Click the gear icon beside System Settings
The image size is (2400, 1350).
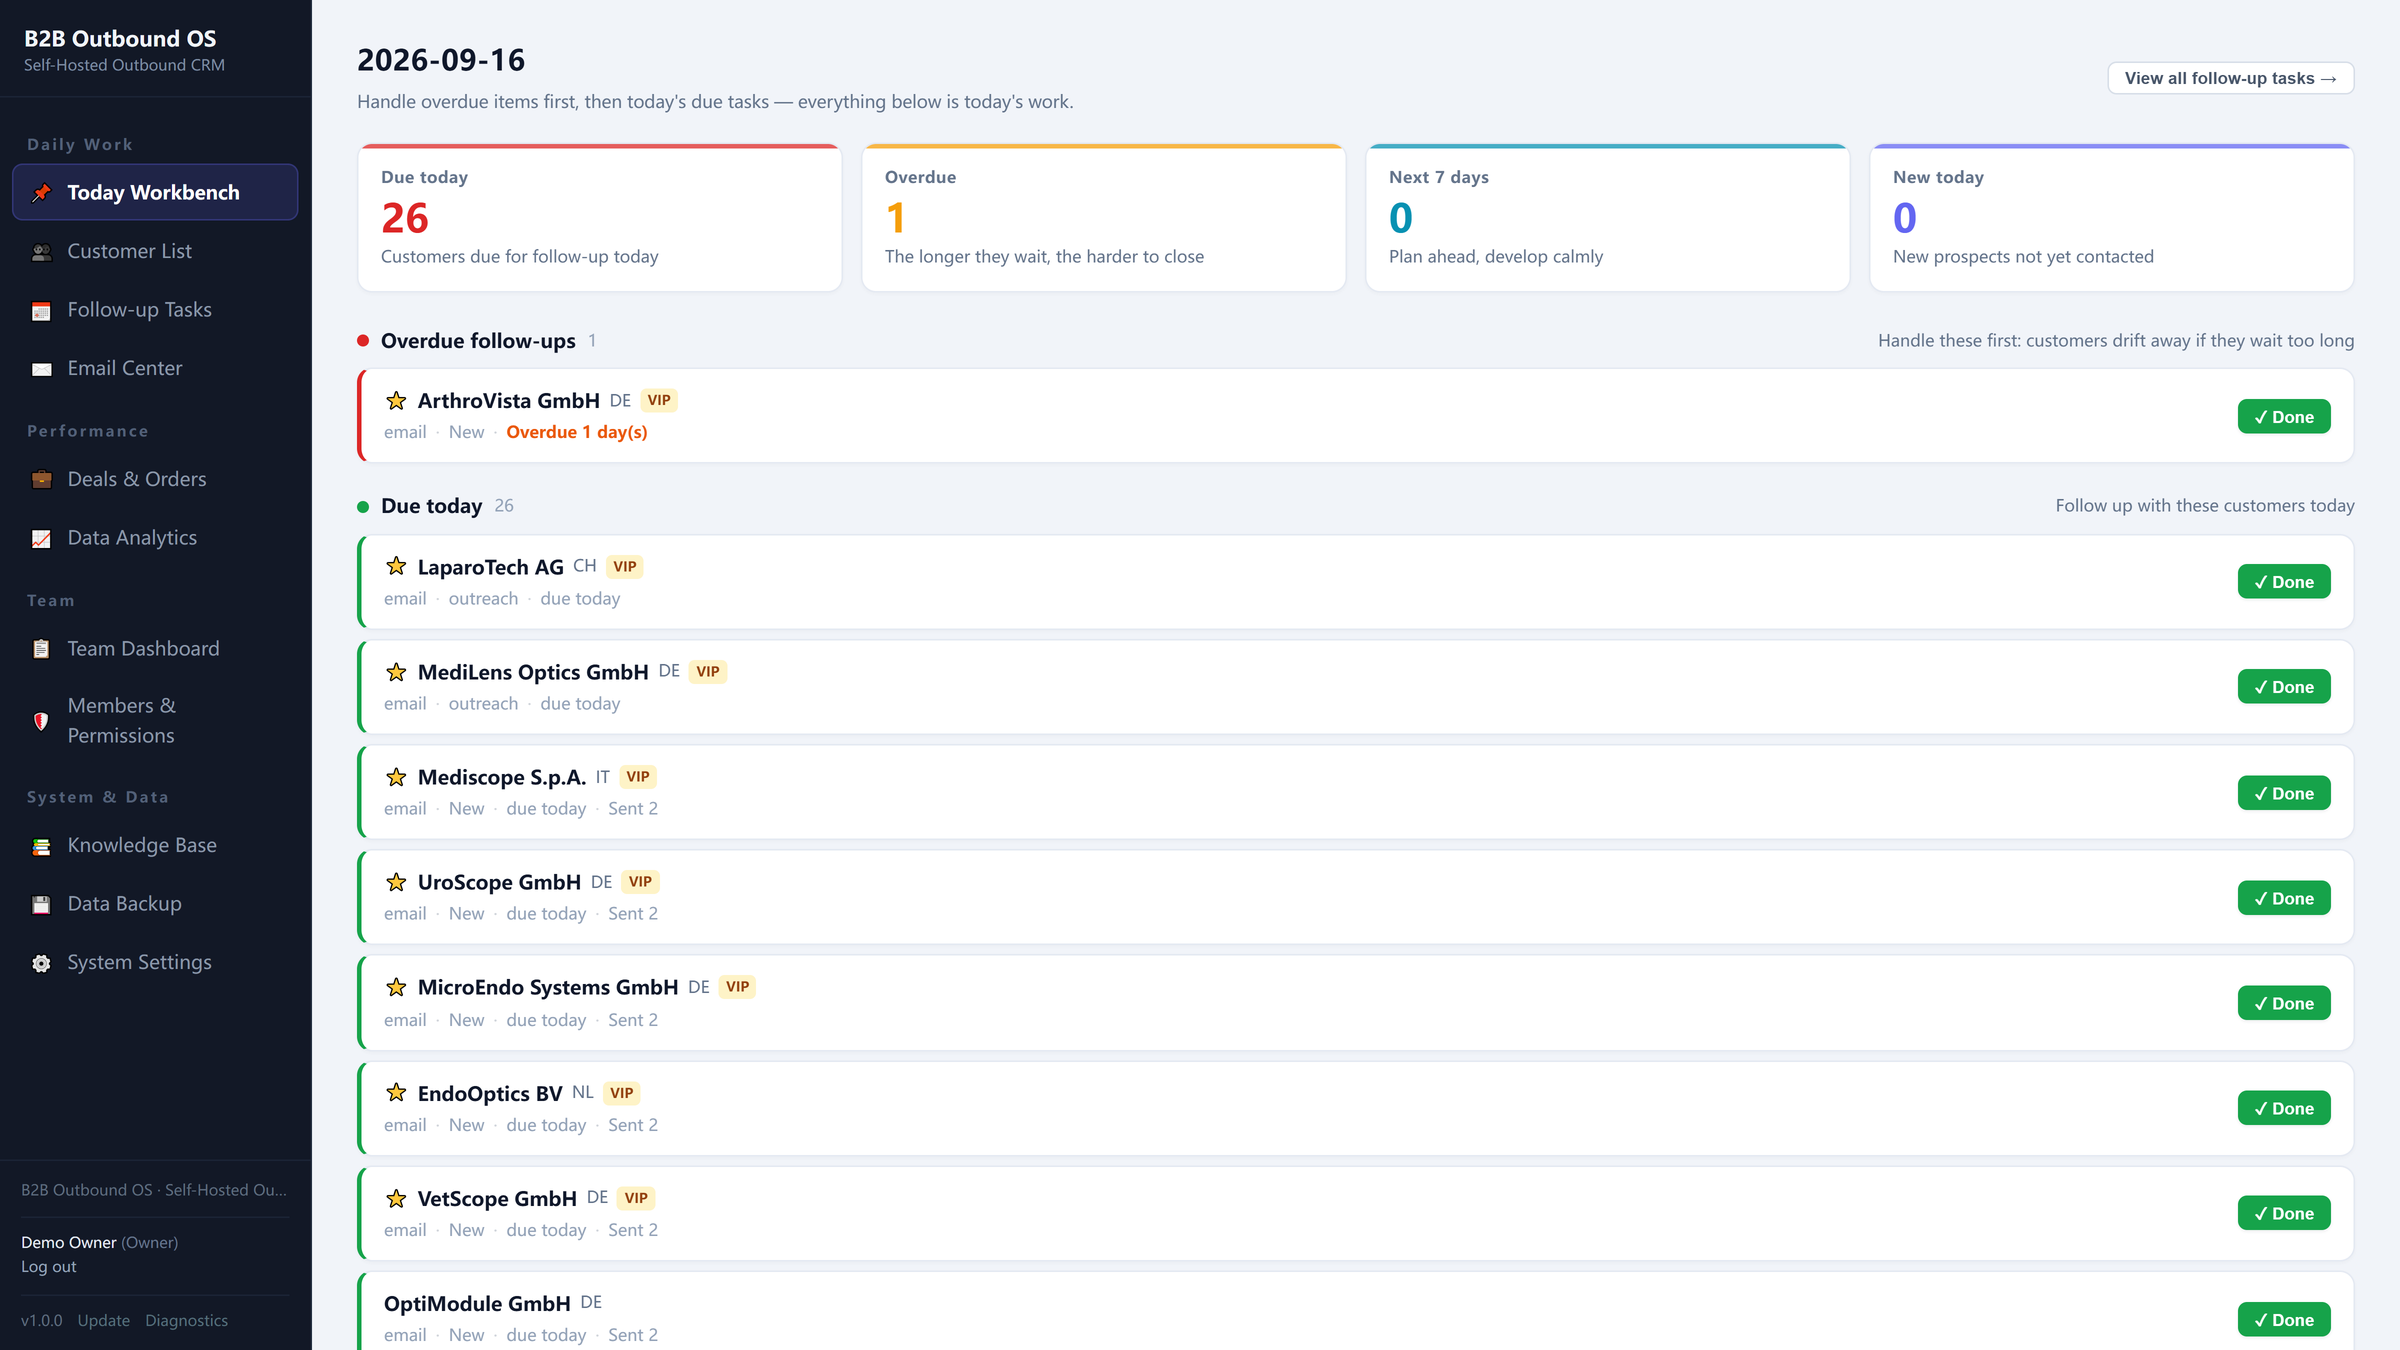click(x=41, y=963)
